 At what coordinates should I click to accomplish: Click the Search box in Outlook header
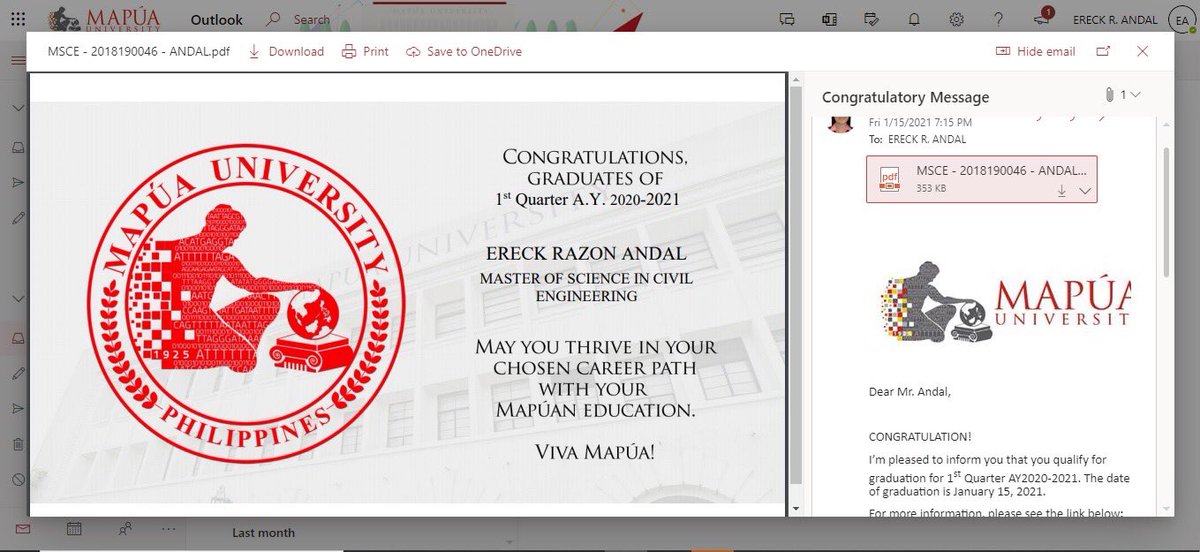(x=310, y=19)
